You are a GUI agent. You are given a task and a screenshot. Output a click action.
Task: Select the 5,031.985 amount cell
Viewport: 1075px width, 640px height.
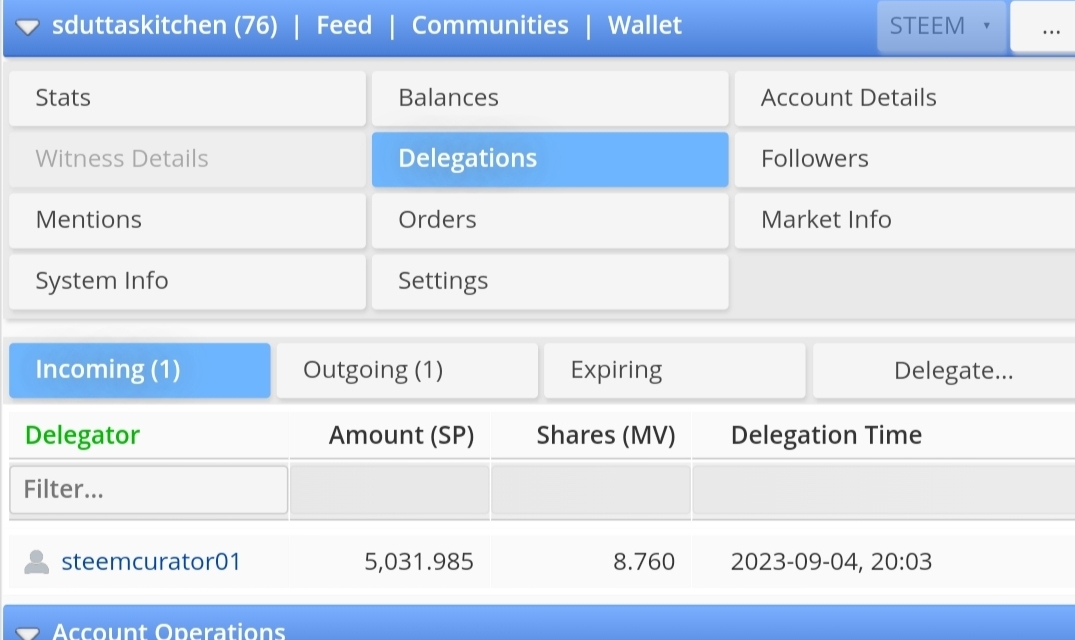[x=418, y=562]
